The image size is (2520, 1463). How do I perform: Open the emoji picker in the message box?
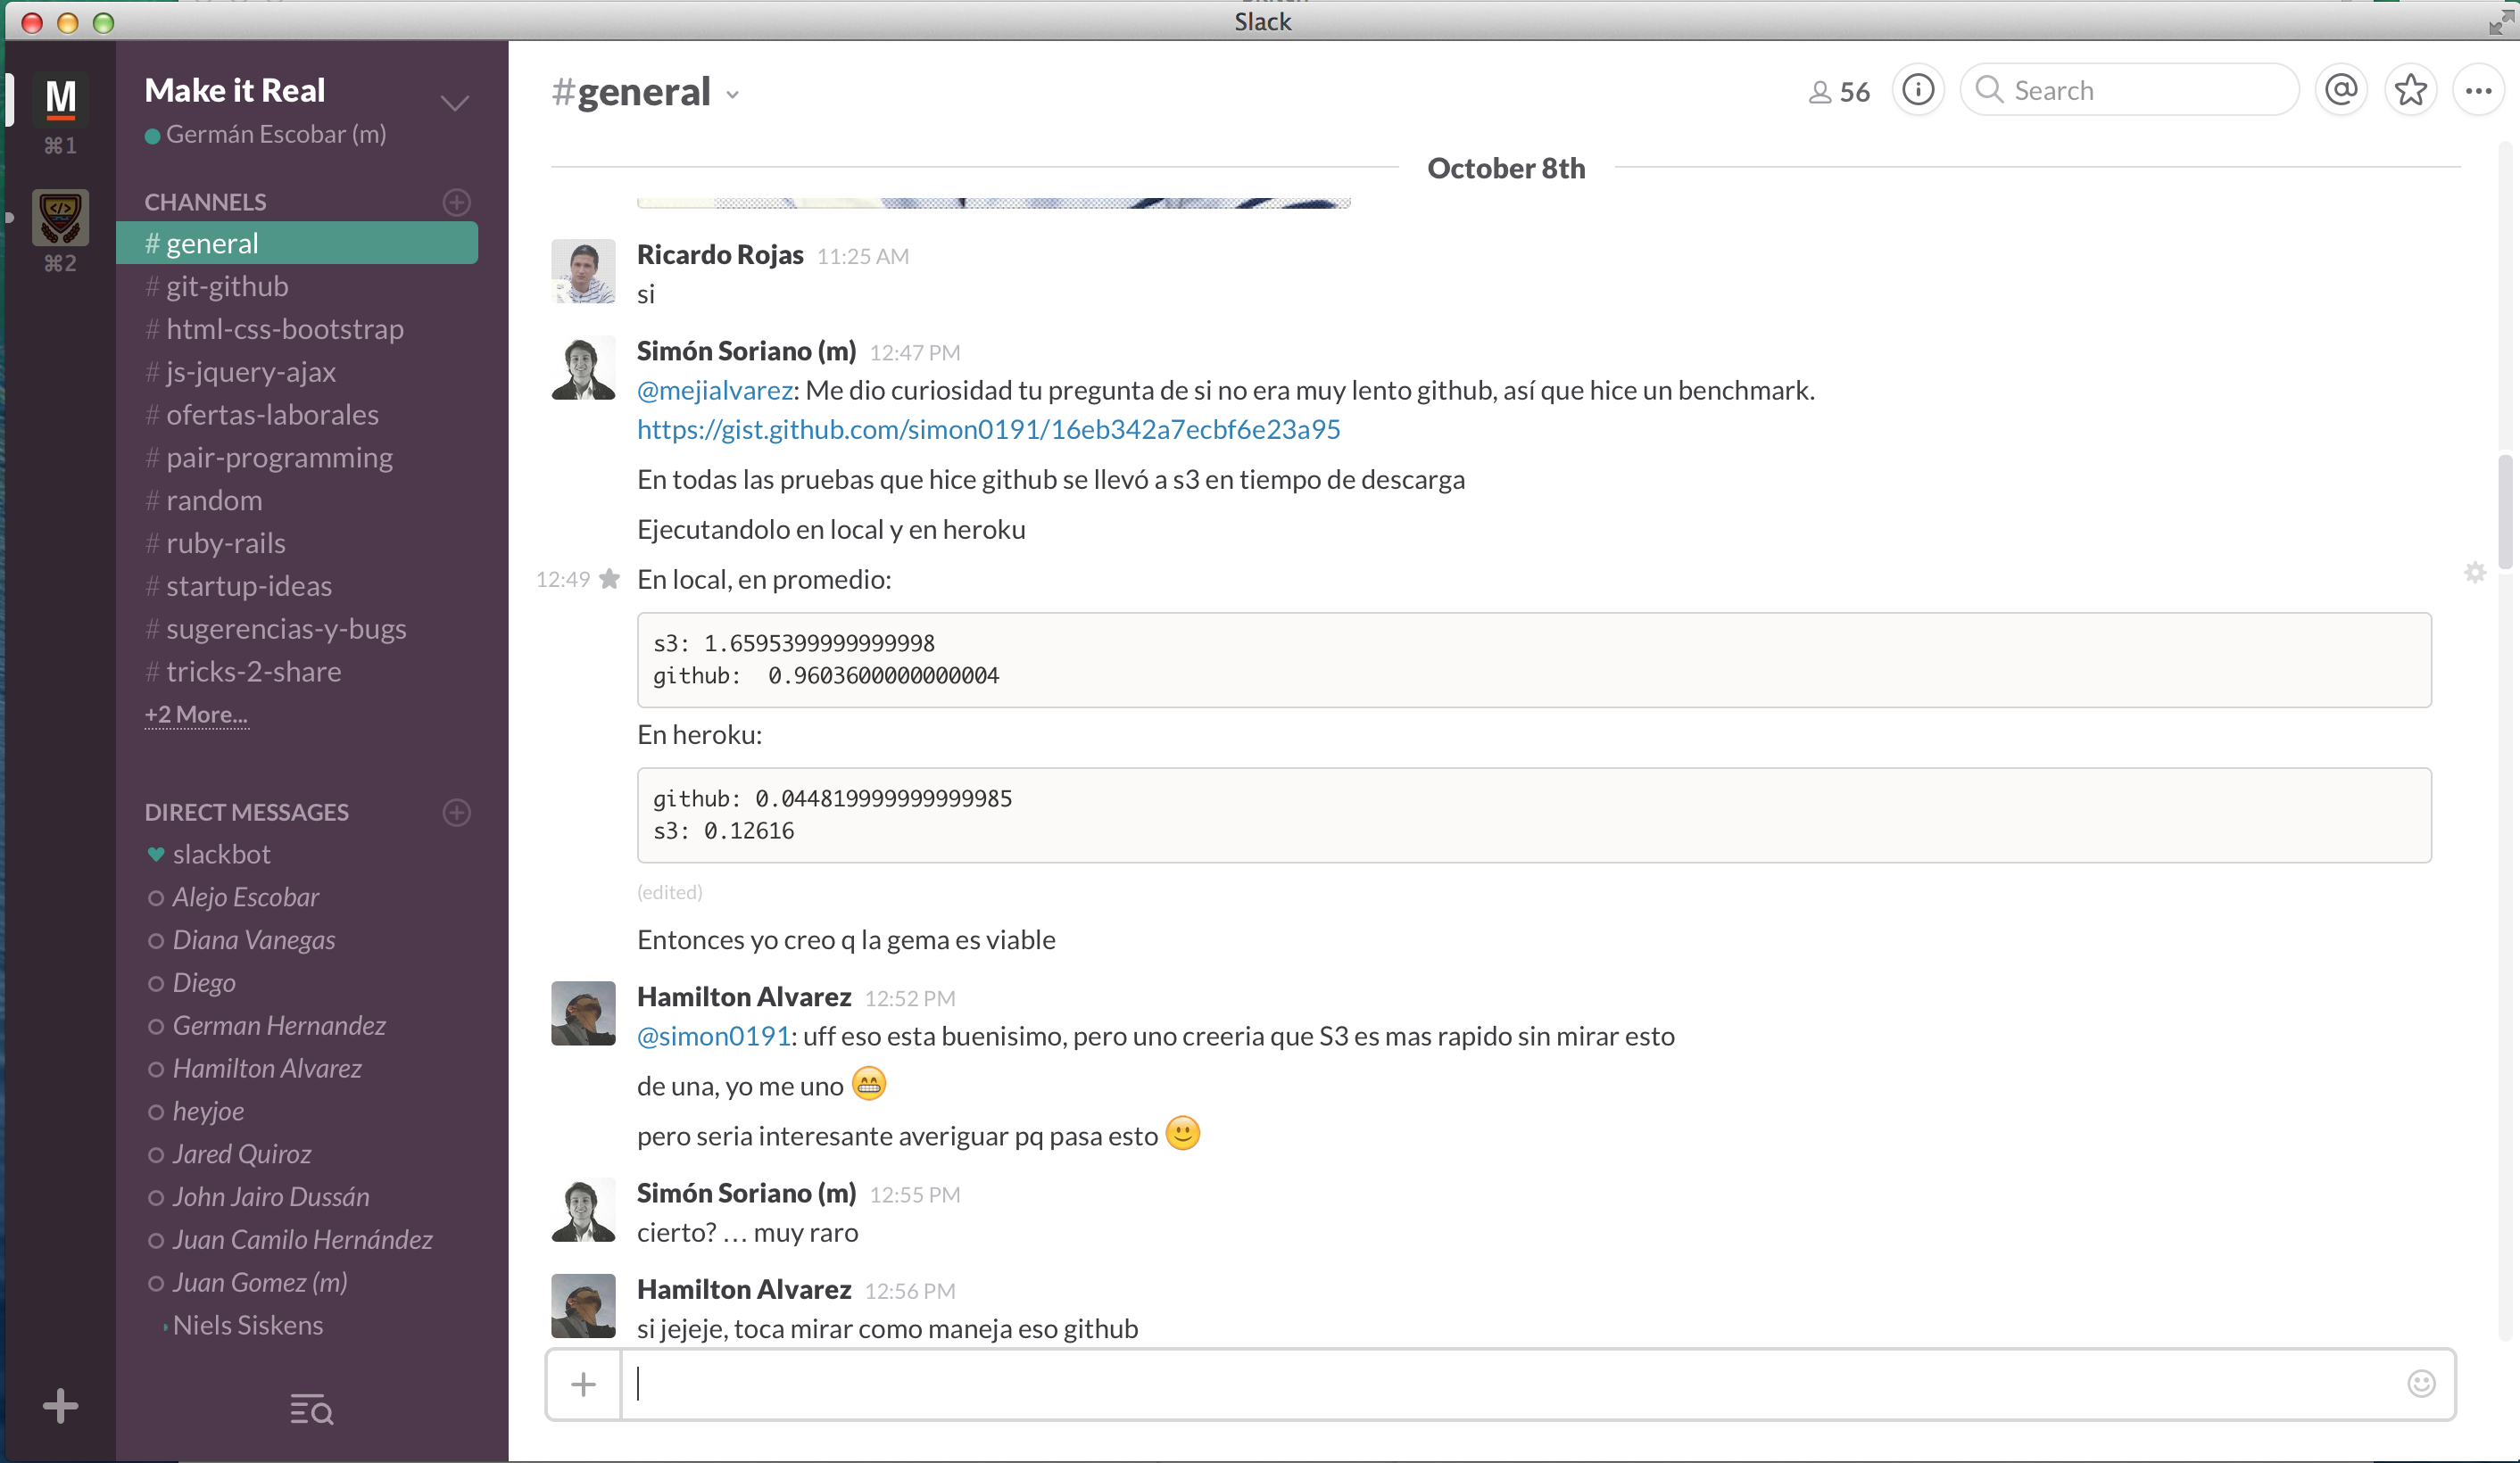click(2421, 1384)
